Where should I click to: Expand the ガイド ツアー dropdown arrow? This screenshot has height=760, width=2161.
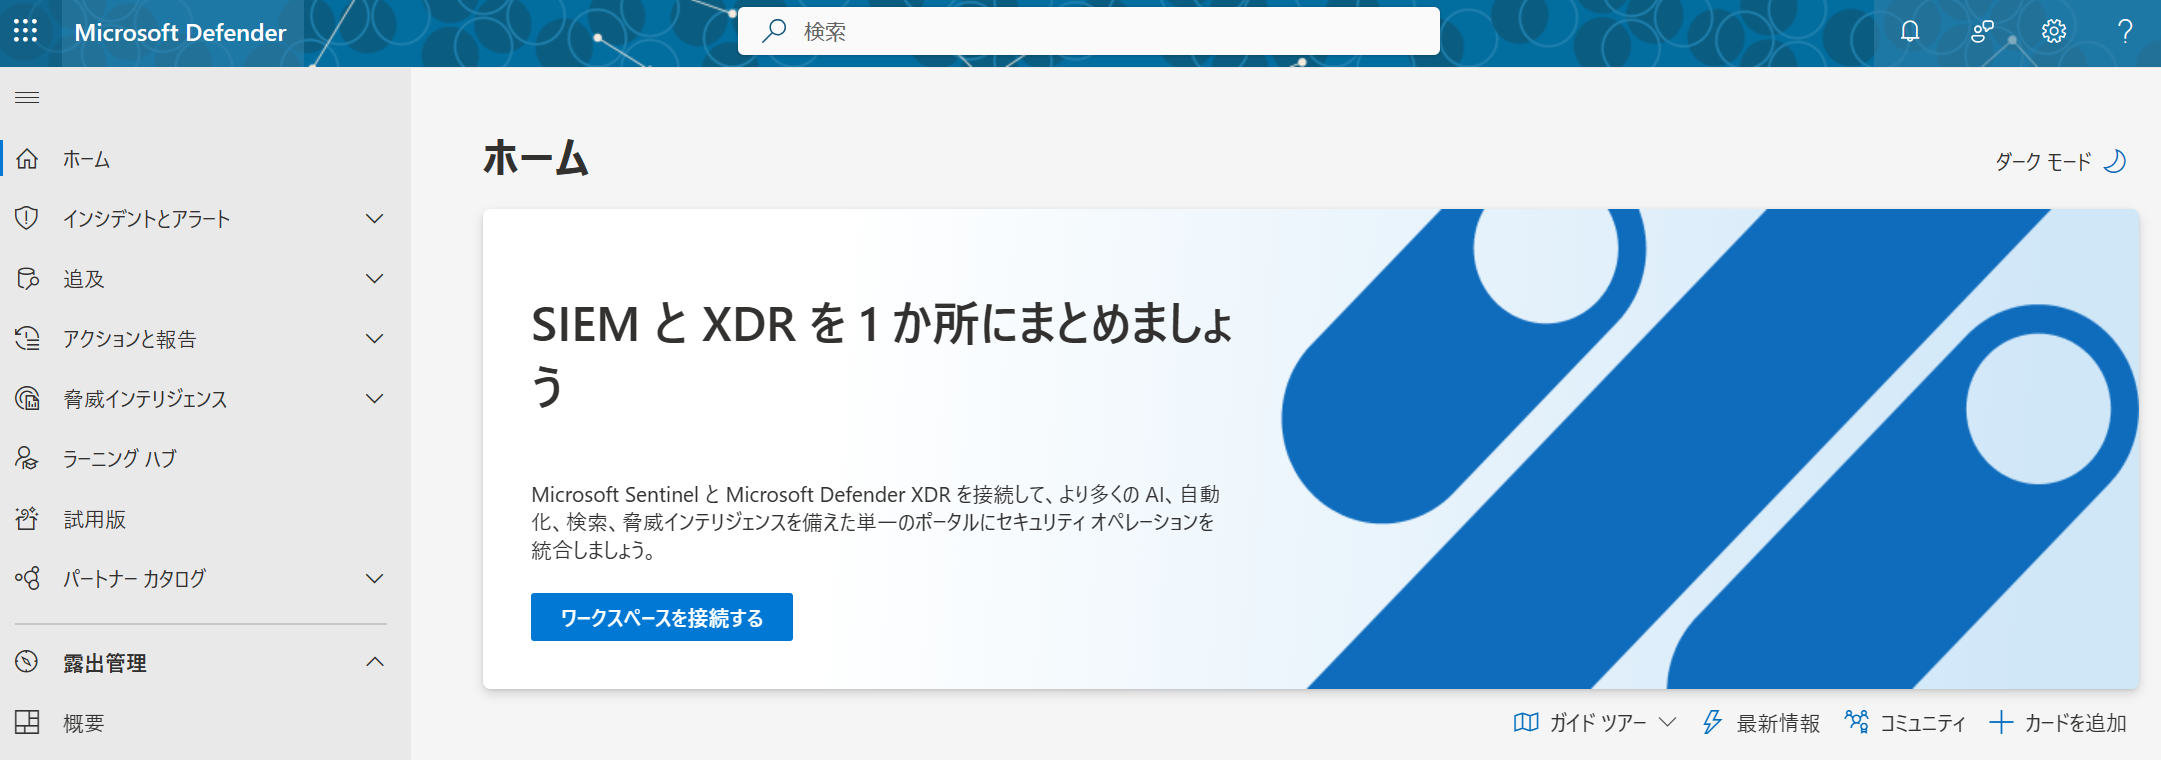pos(1667,722)
